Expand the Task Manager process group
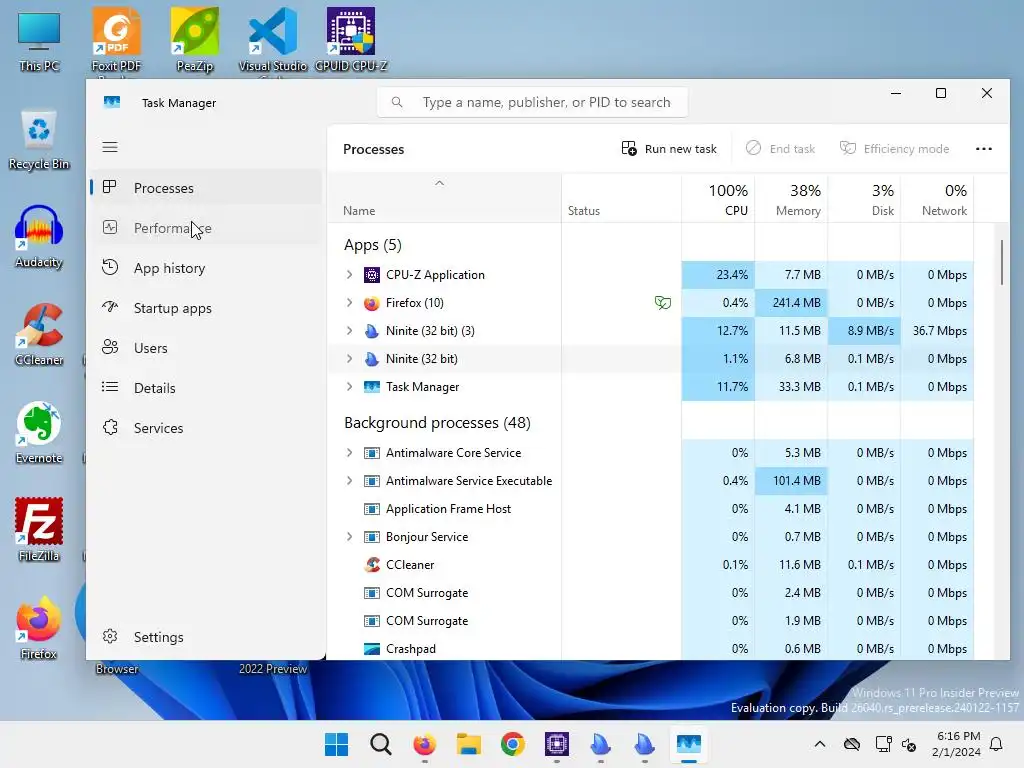The width and height of the screenshot is (1024, 768). (349, 387)
